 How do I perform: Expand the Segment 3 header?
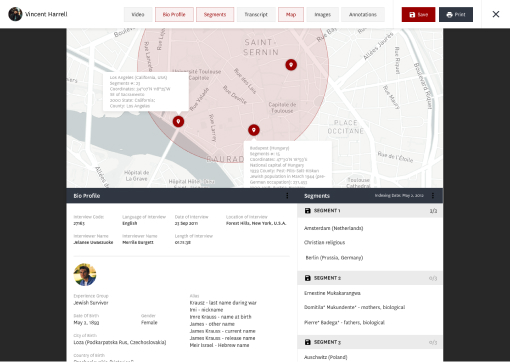370,342
